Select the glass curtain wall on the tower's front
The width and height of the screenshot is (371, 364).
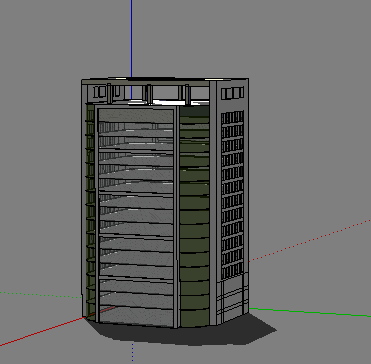136,217
